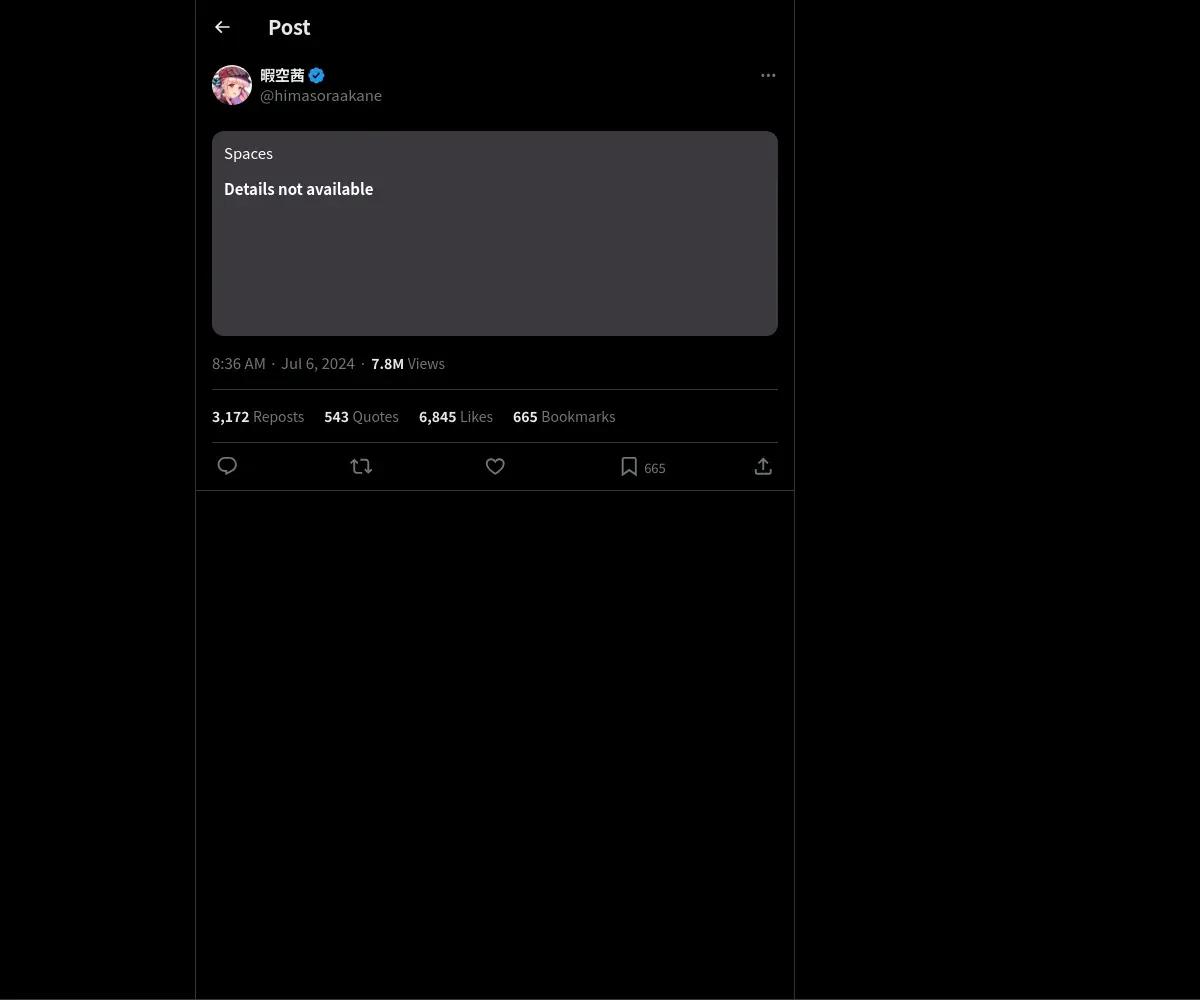This screenshot has width=1200, height=1000.
Task: Share the post via the upload icon
Action: [763, 466]
